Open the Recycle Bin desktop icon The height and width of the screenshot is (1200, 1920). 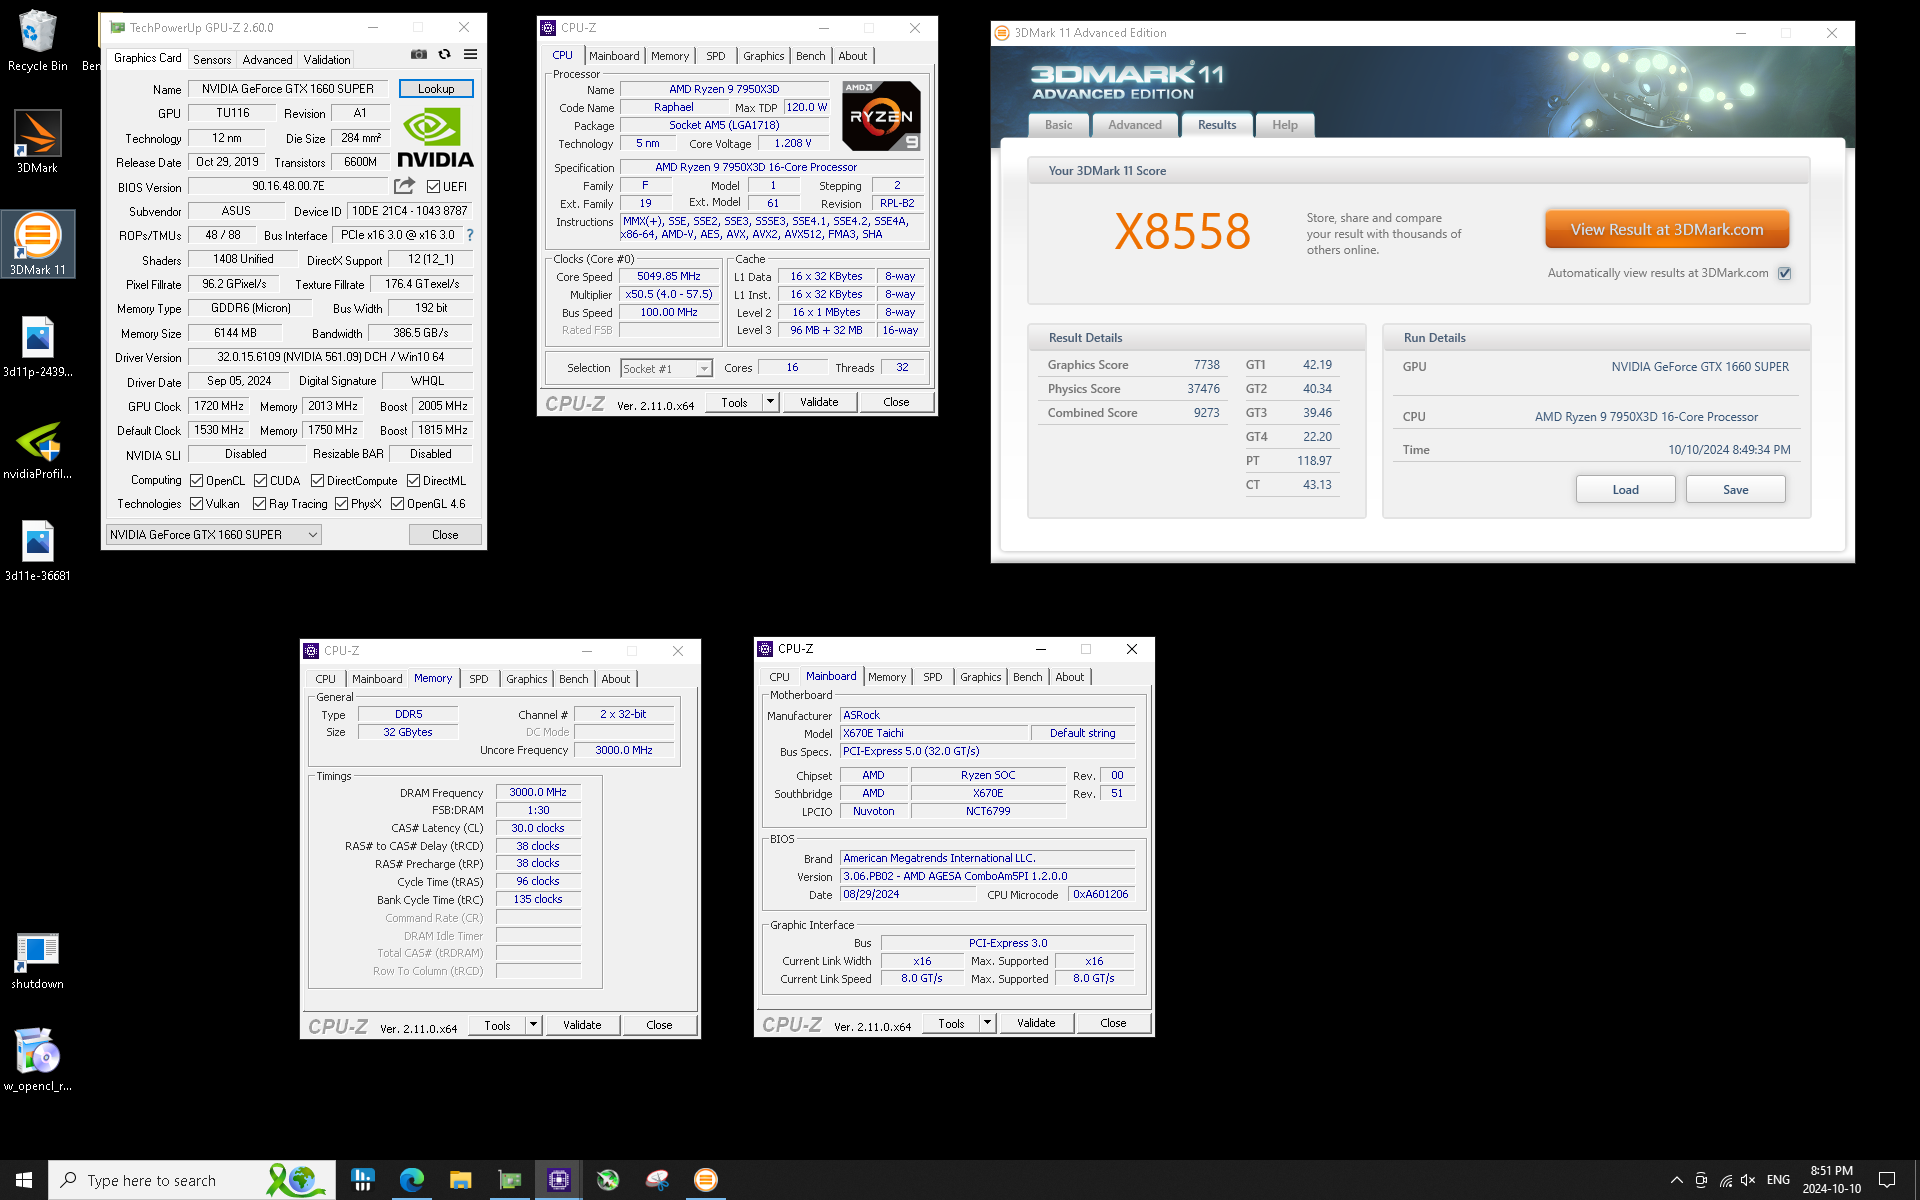pos(37,40)
